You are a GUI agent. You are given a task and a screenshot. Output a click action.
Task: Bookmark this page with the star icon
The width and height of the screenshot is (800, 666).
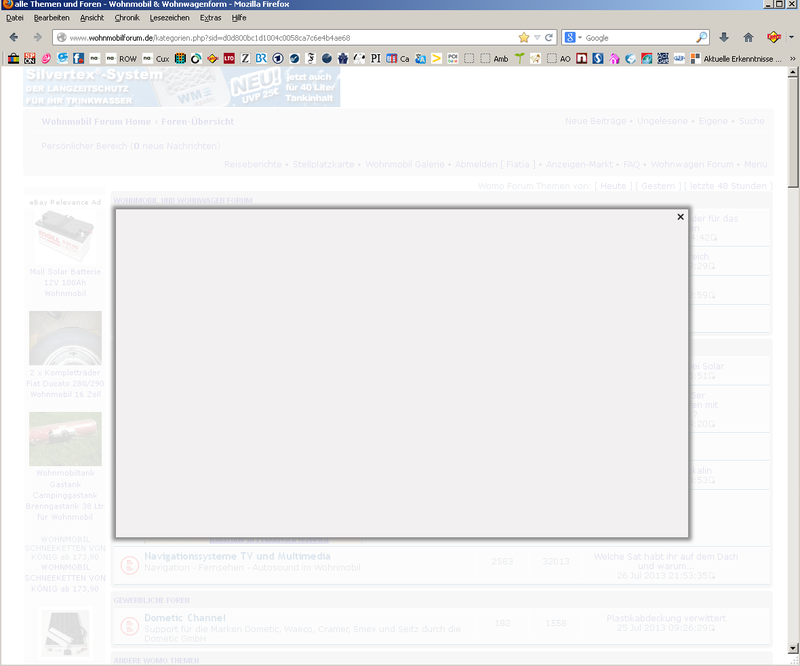(x=523, y=37)
